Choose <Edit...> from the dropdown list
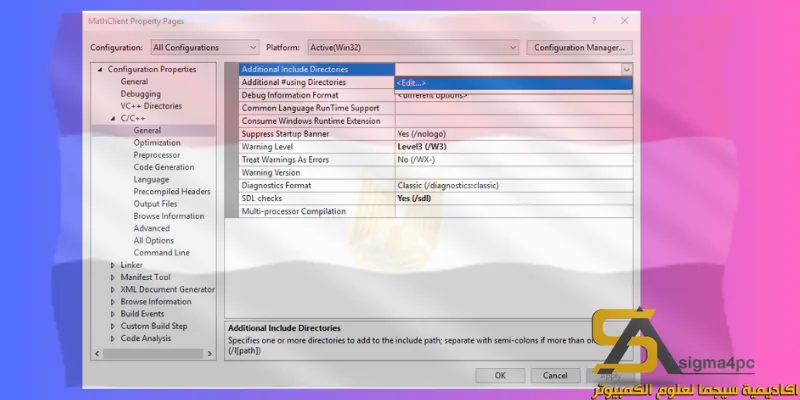 [x=513, y=83]
